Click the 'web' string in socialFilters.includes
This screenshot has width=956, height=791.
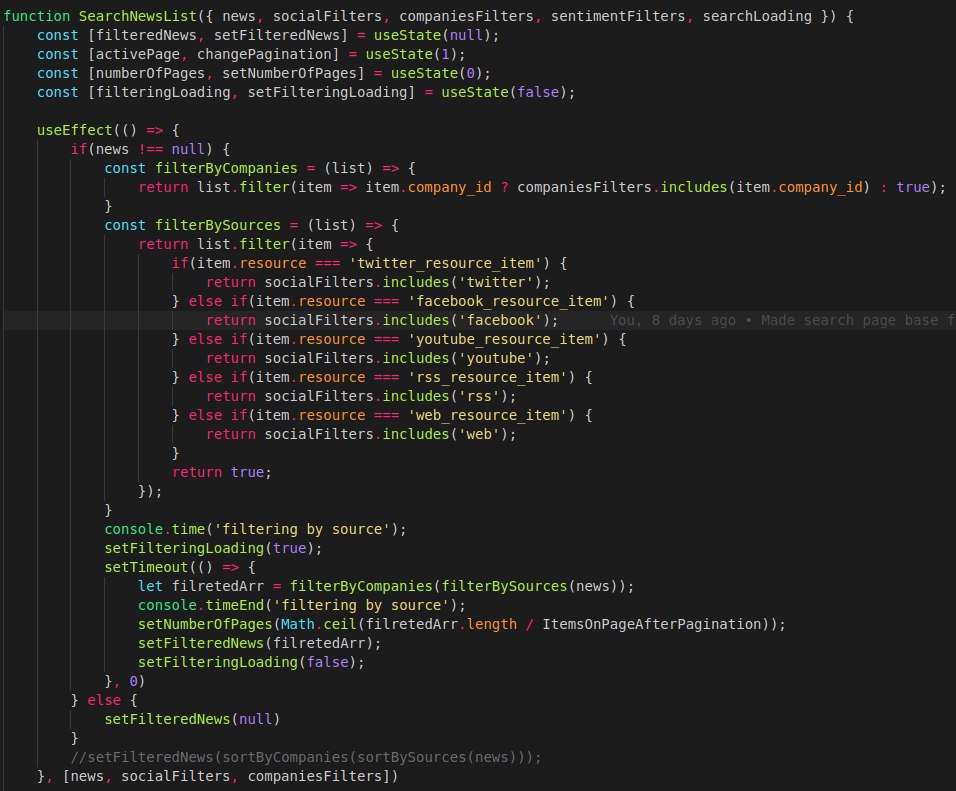coord(479,434)
